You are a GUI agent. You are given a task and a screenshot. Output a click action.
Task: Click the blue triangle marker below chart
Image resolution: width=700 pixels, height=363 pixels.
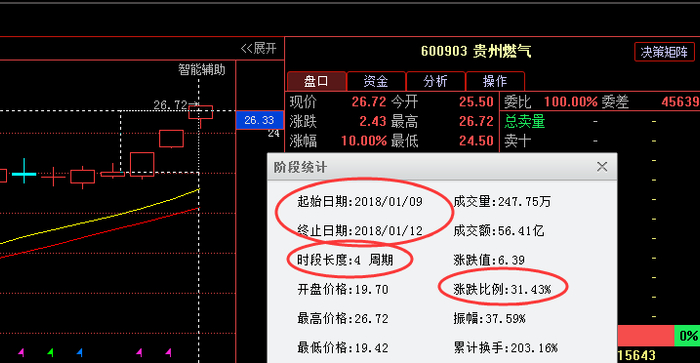point(79,353)
